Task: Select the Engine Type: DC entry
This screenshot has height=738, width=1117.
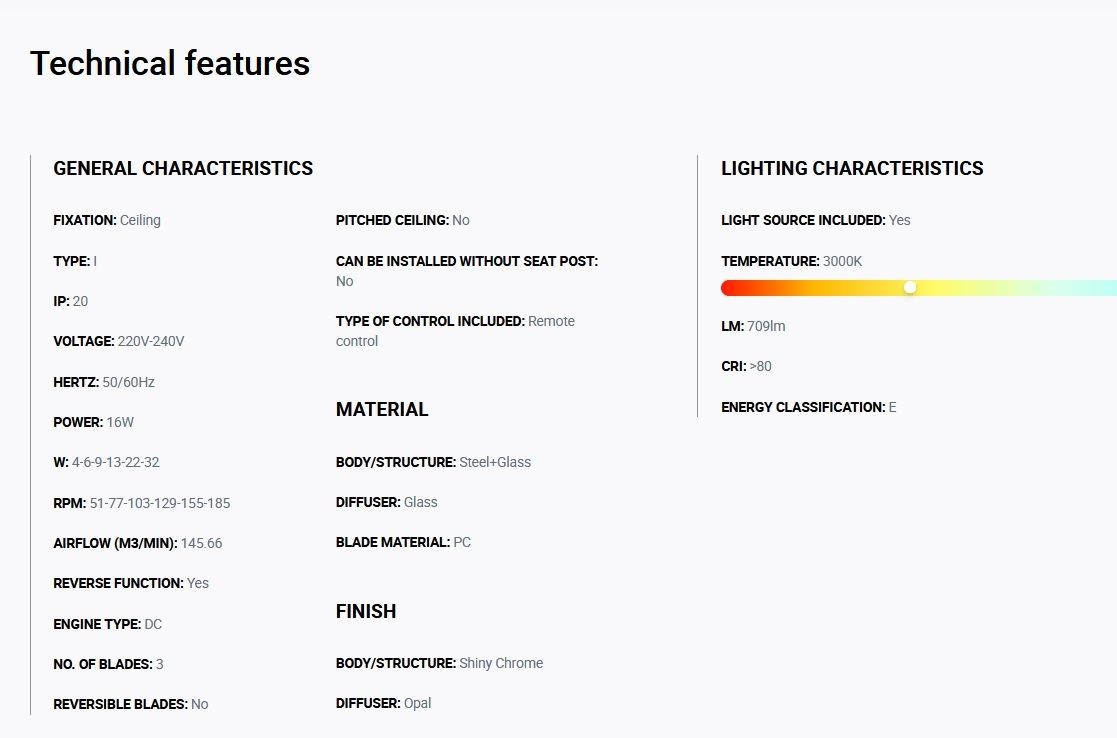Action: click(x=108, y=624)
